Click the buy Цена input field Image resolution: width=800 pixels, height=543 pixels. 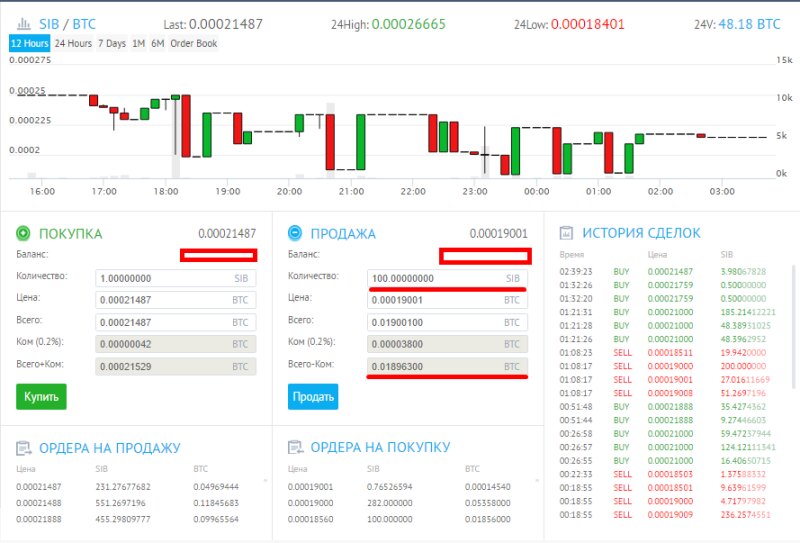(175, 300)
